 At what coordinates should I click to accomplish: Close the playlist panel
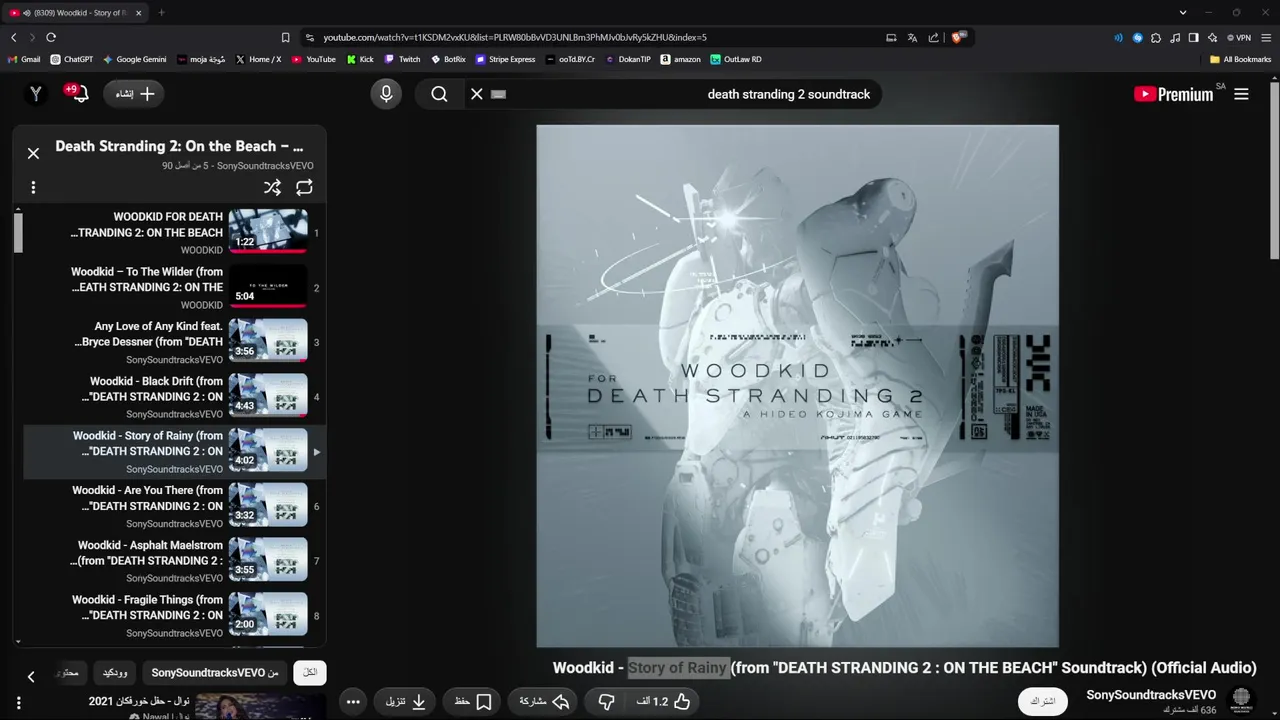click(33, 153)
